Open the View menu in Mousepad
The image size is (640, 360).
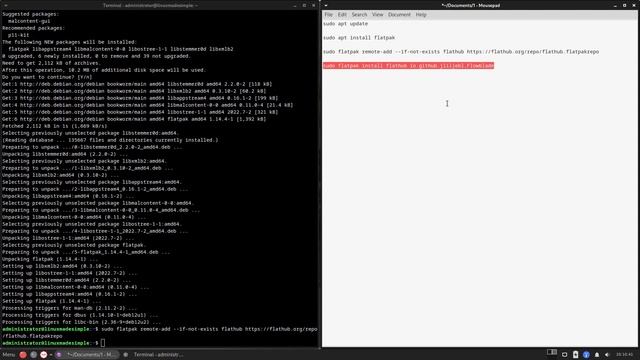point(378,15)
